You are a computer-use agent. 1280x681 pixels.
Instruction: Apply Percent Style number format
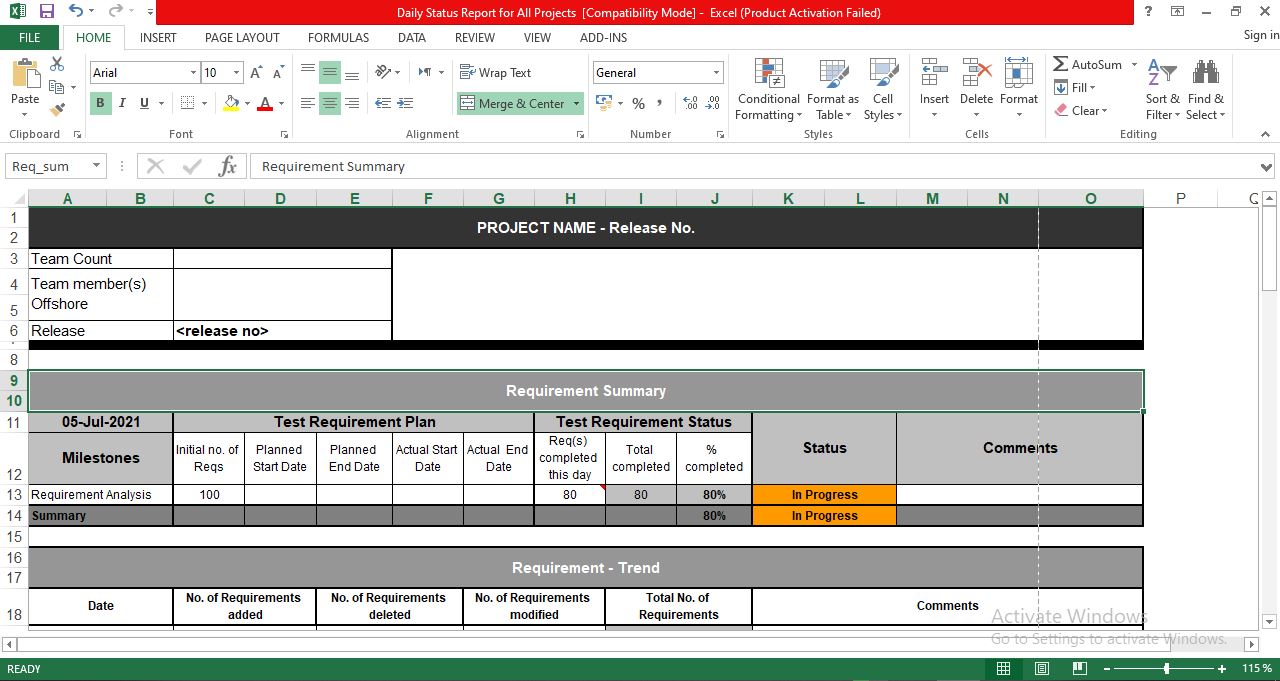click(637, 103)
